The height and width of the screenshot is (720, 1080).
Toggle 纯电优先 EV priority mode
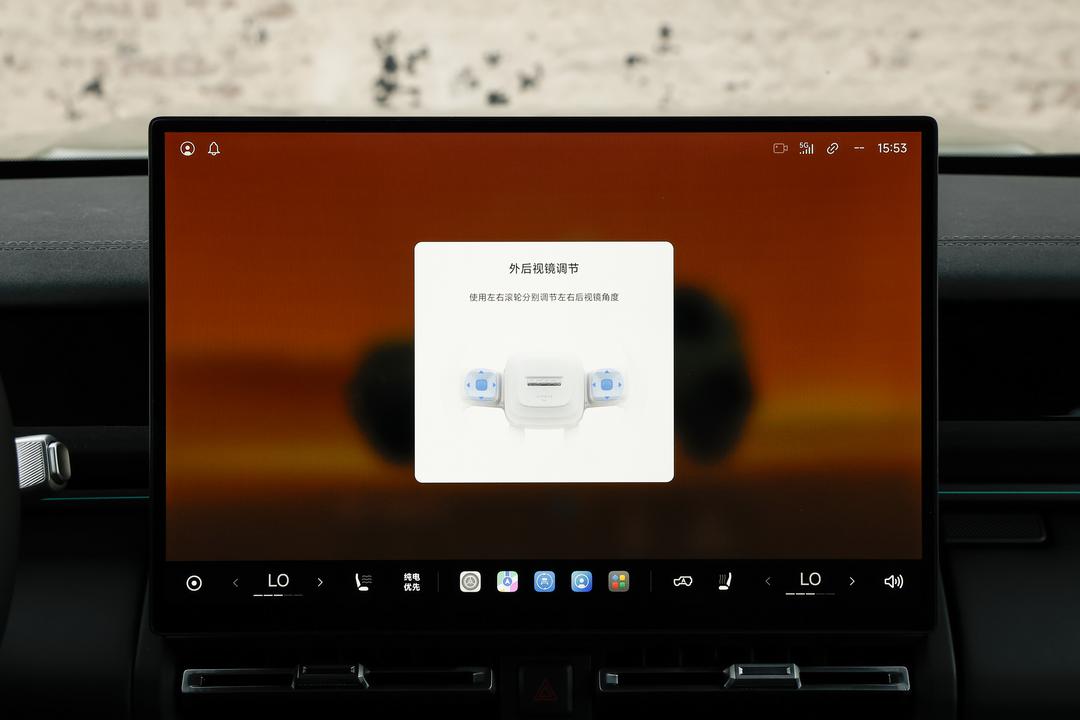click(x=412, y=582)
